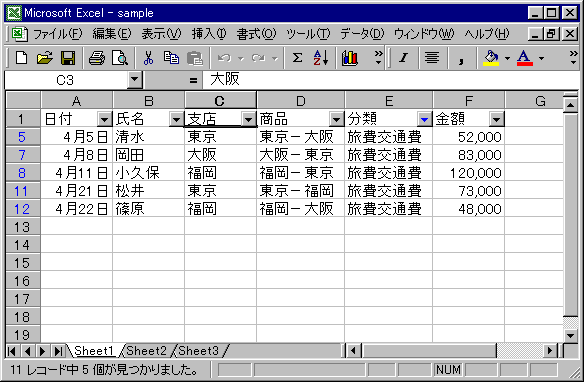
Task: Select the cell with name 小久保
Action: [148, 173]
